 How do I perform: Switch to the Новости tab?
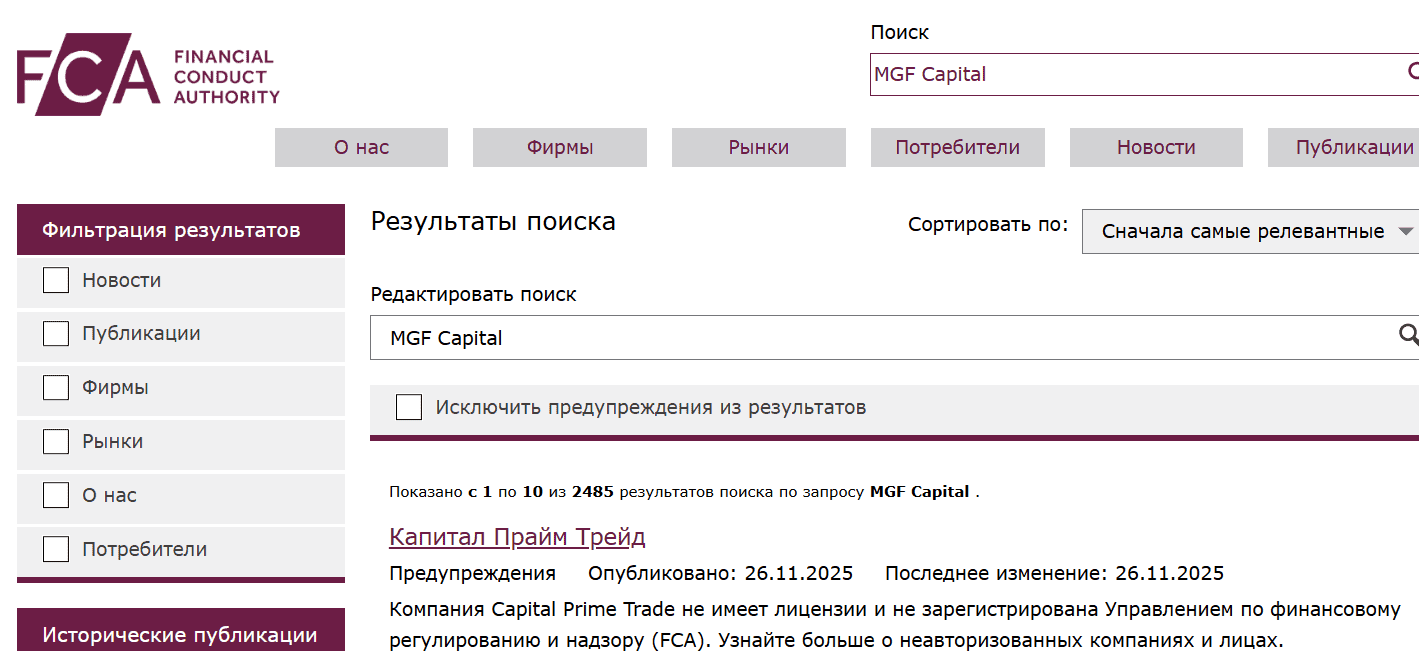pos(1155,147)
